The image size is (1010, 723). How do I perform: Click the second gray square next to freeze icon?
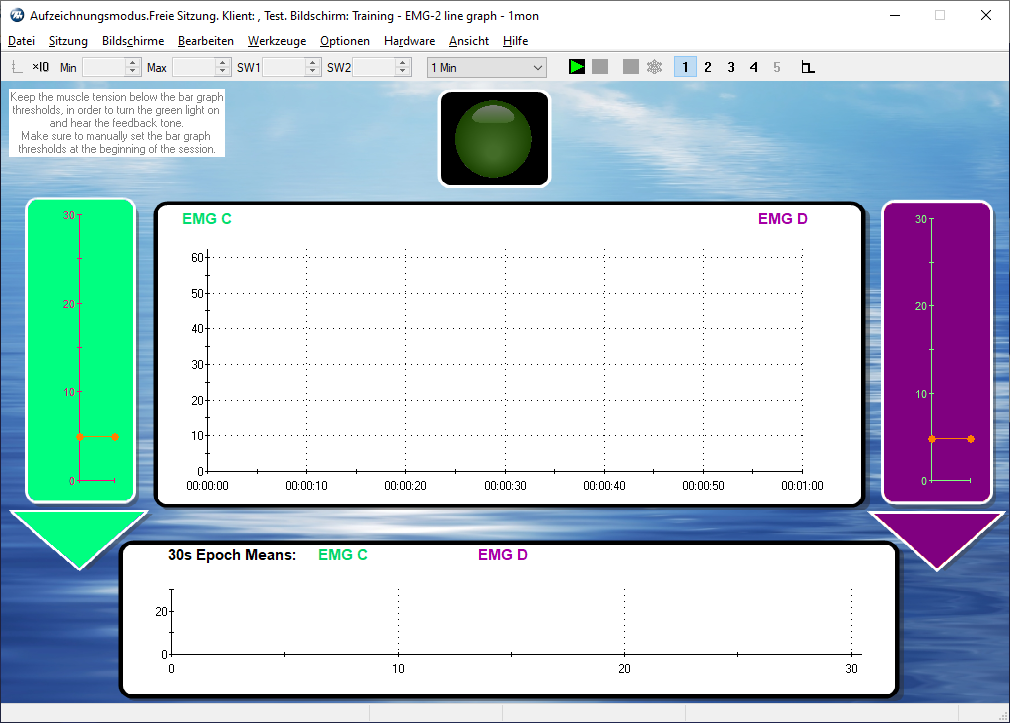click(x=631, y=67)
